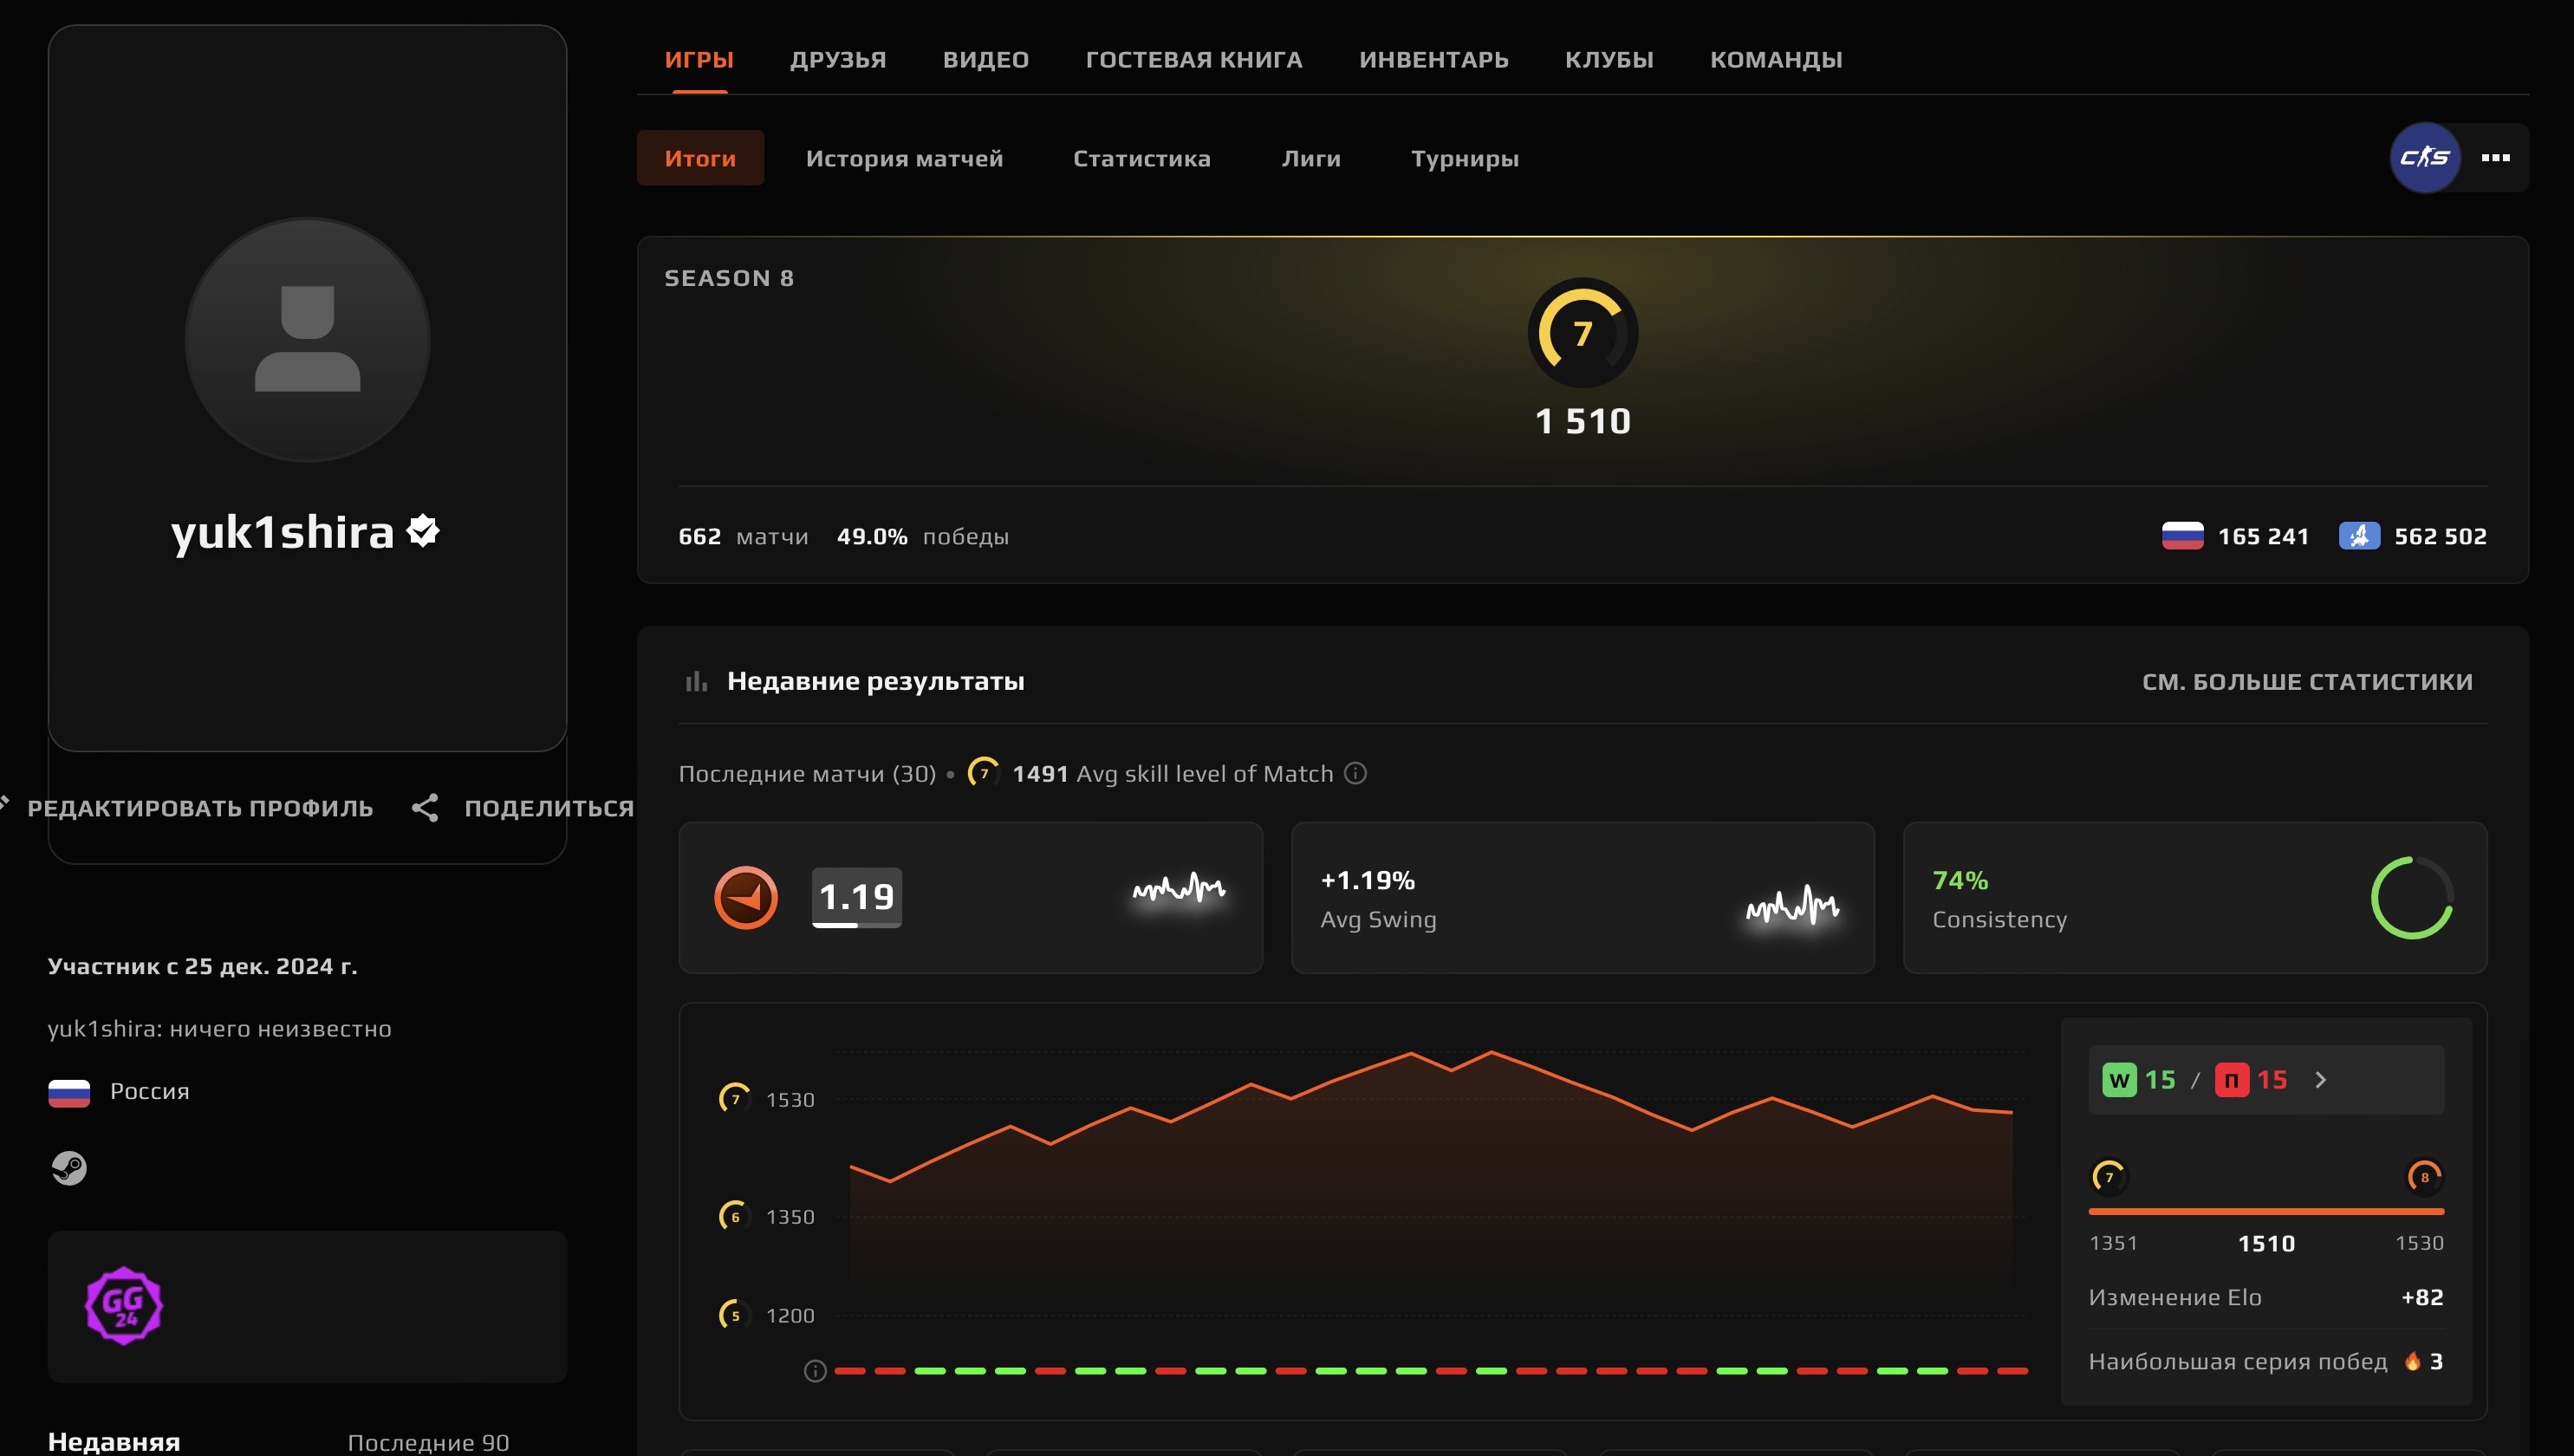Click the verified badge next to yuk1shira
This screenshot has width=2574, height=1456.
point(423,531)
